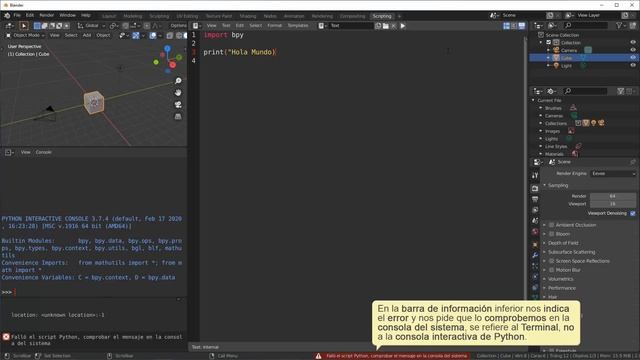The image size is (640, 360).
Task: Toggle line numbers display in text editor
Action: (x=506, y=26)
